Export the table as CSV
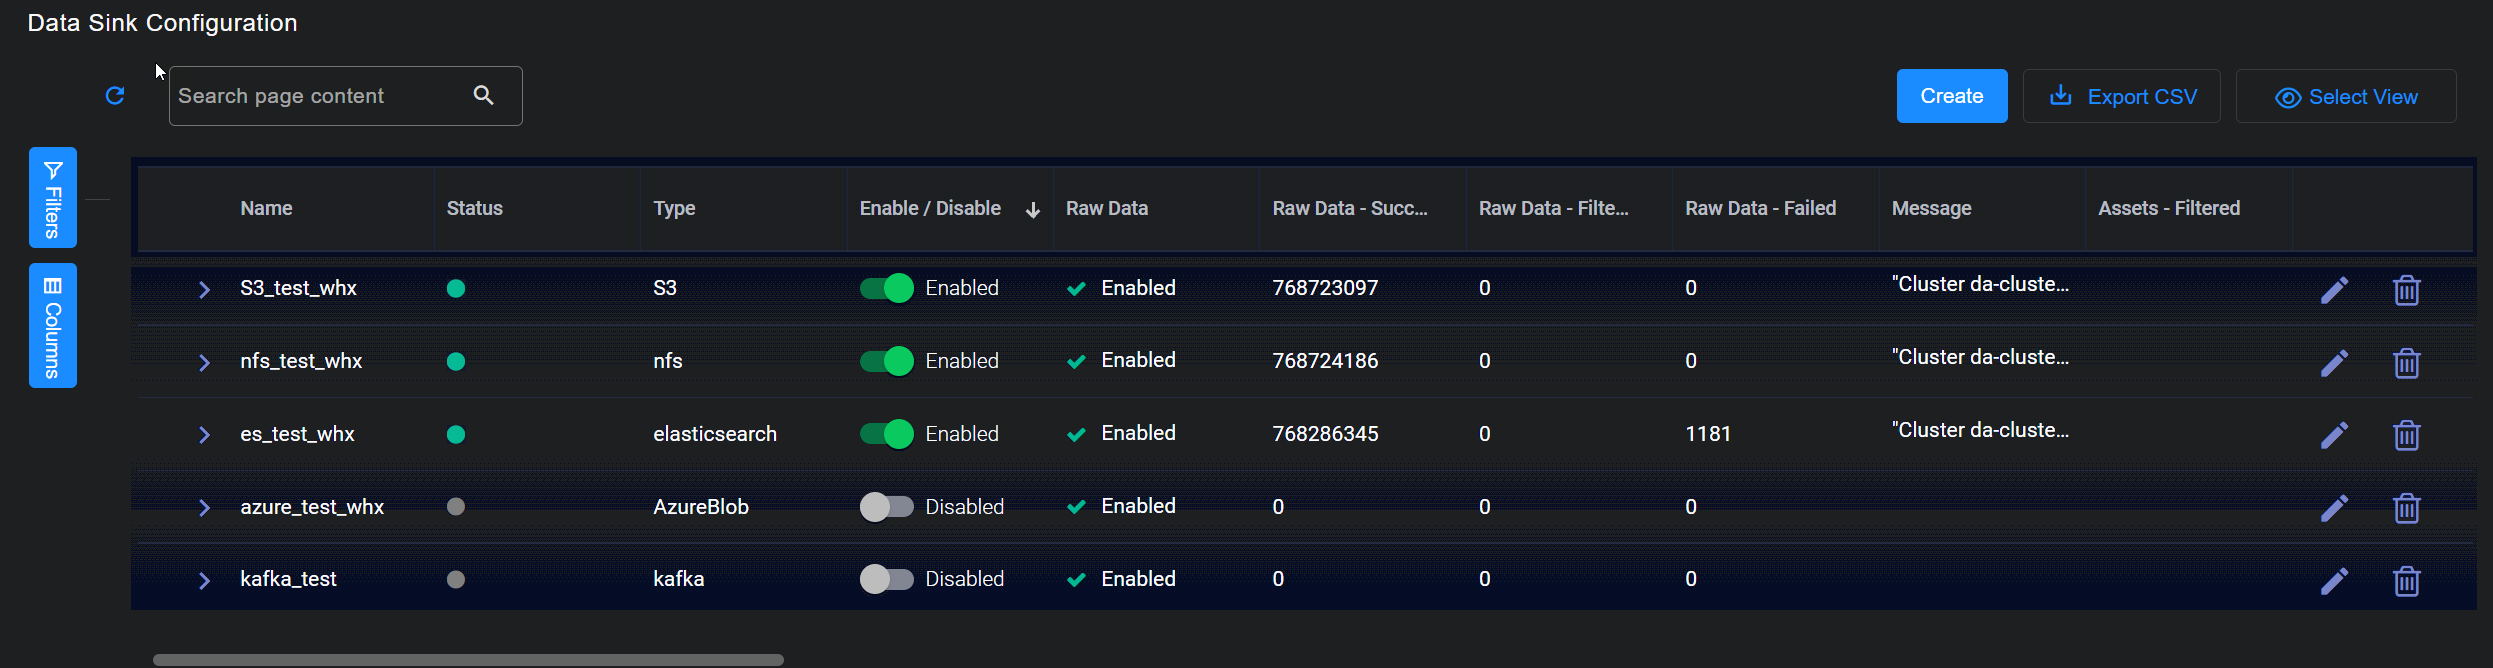Viewport: 2493px width, 668px height. coord(2121,96)
